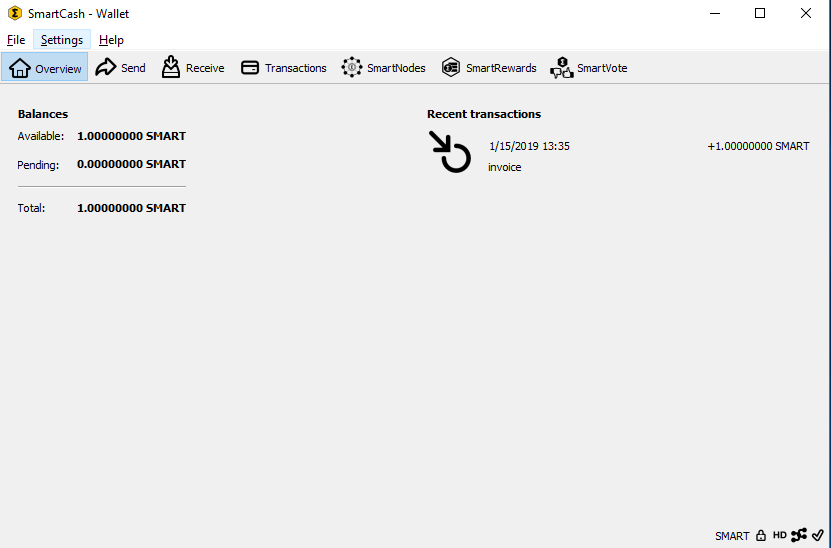Click the Available balance value

point(131,136)
